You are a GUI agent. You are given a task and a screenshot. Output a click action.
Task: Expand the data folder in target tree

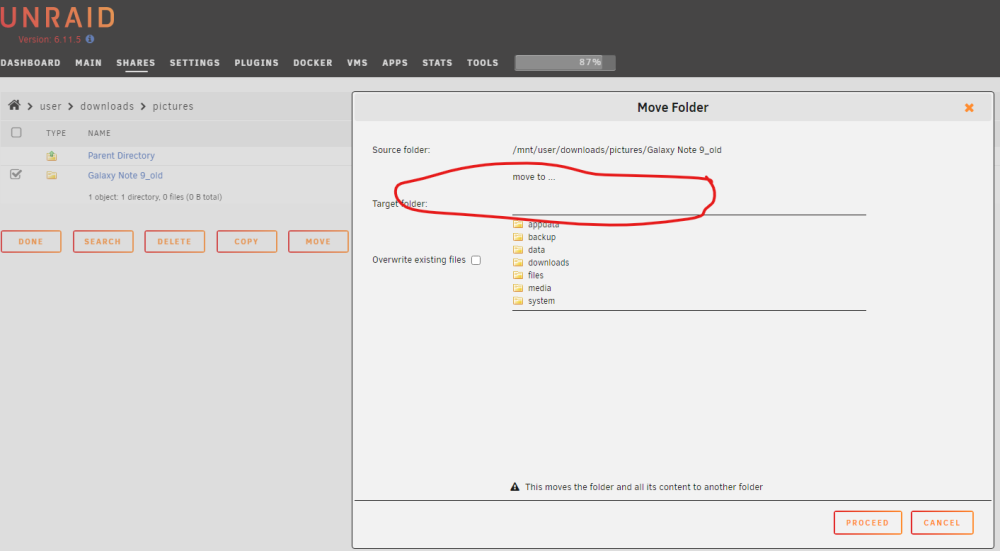click(536, 250)
